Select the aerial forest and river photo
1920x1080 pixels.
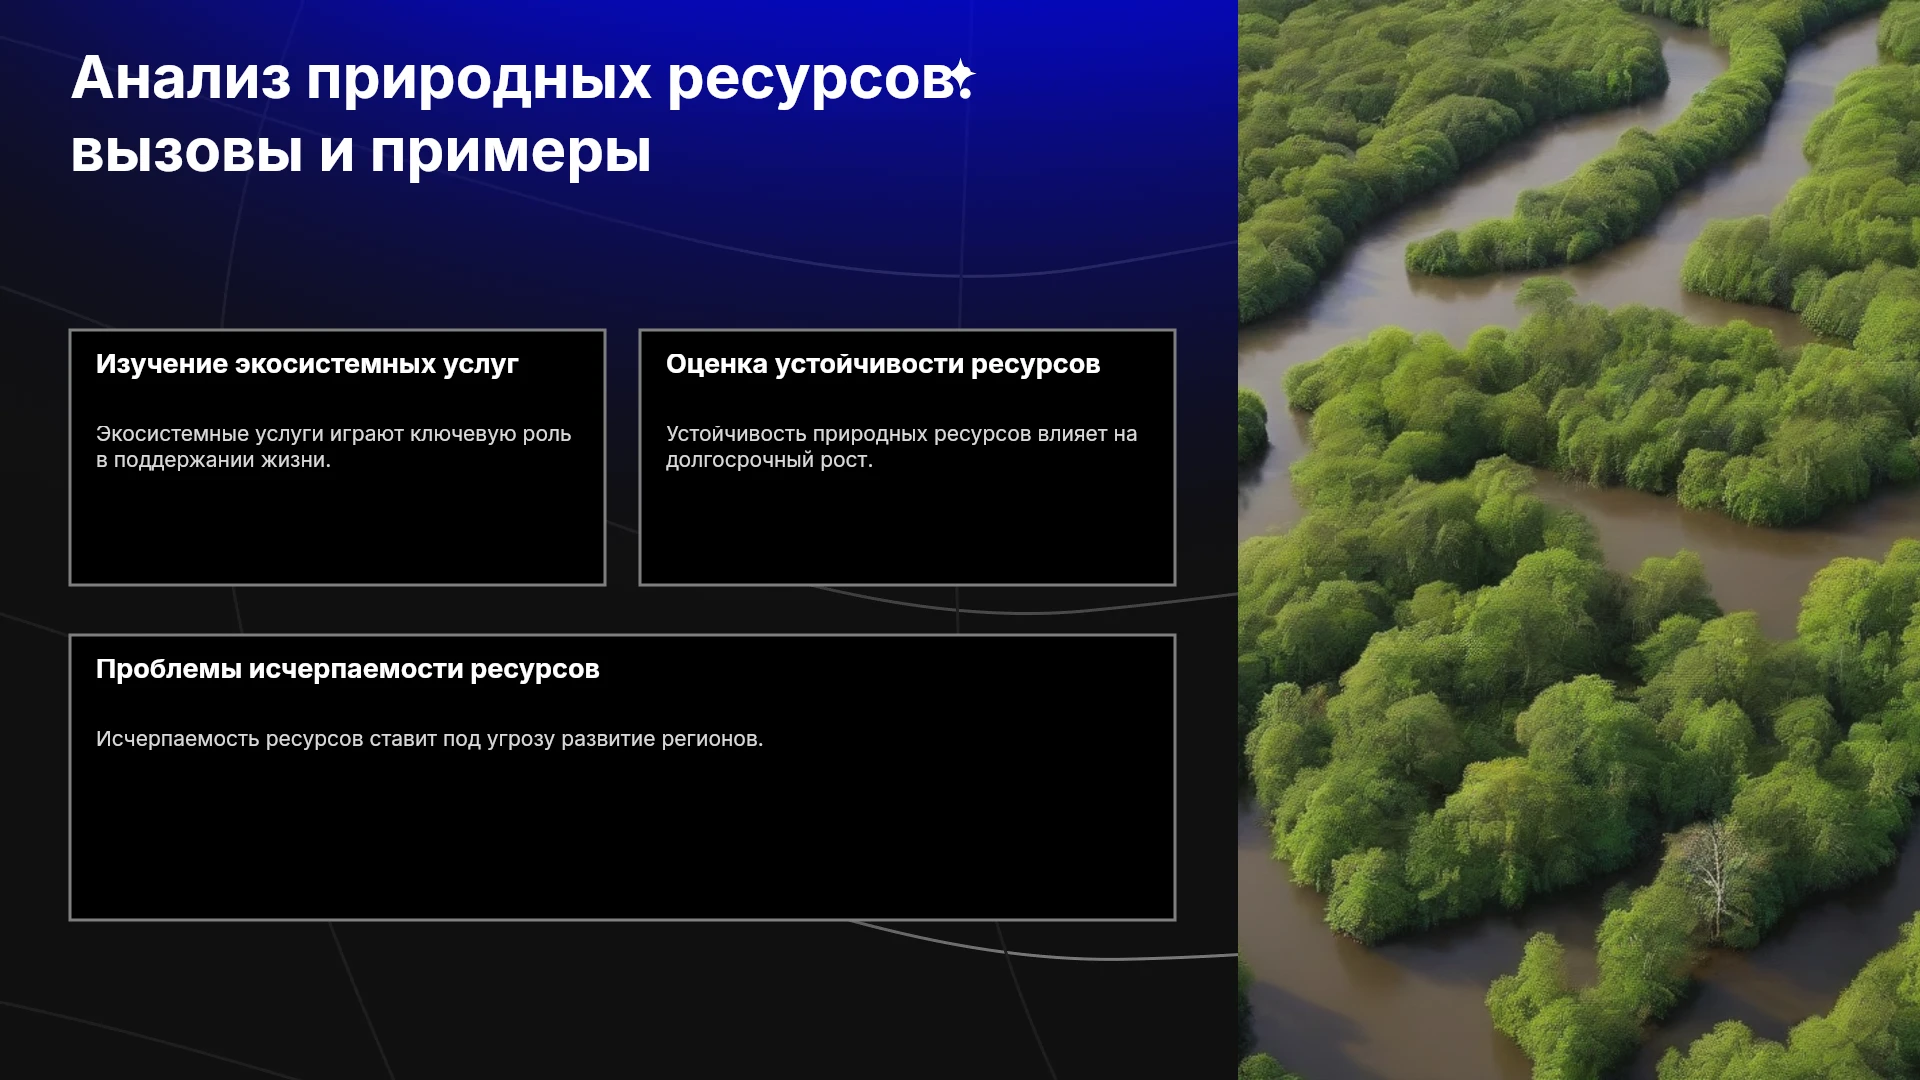[1579, 540]
